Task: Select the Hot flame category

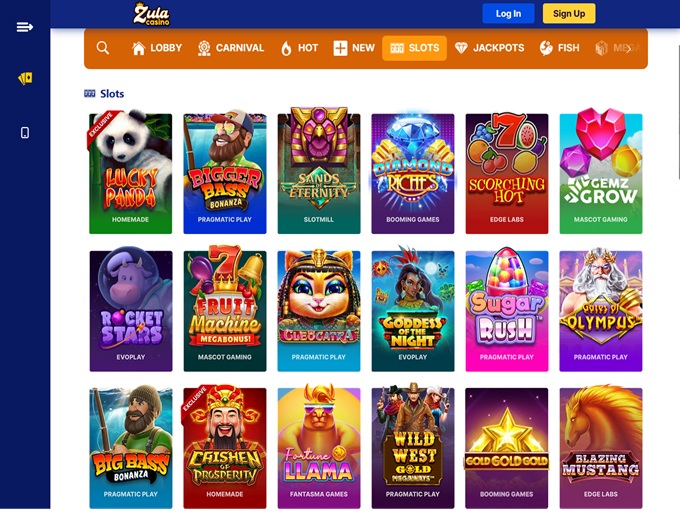Action: click(300, 48)
